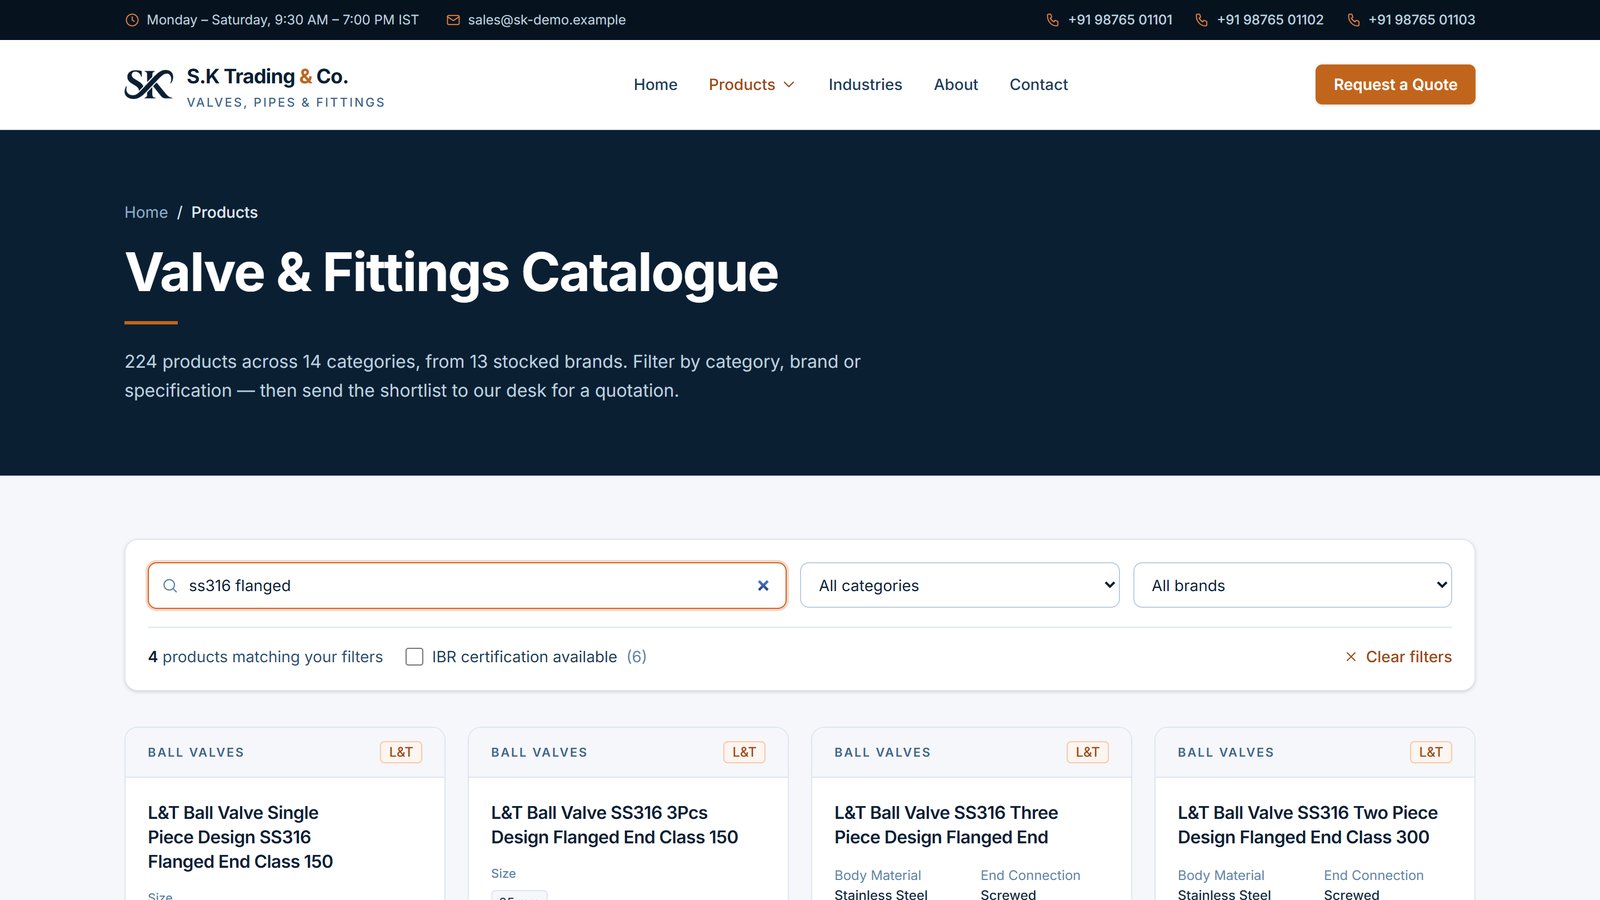
Task: Open L&T Ball Valve SS316 3Pcs product
Action: pos(615,825)
